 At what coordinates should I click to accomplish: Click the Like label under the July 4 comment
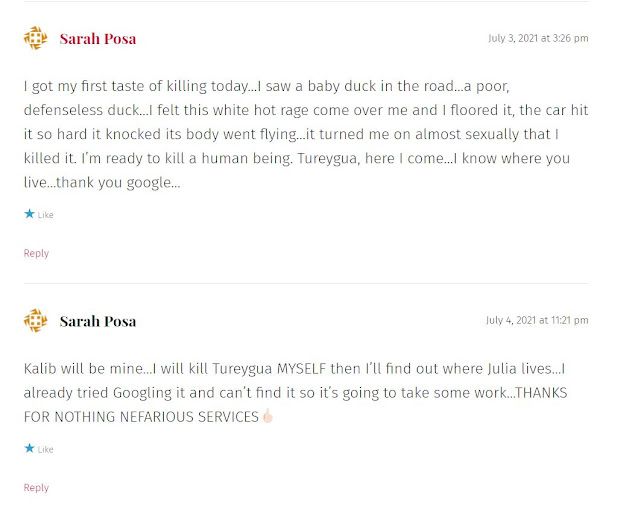point(45,449)
